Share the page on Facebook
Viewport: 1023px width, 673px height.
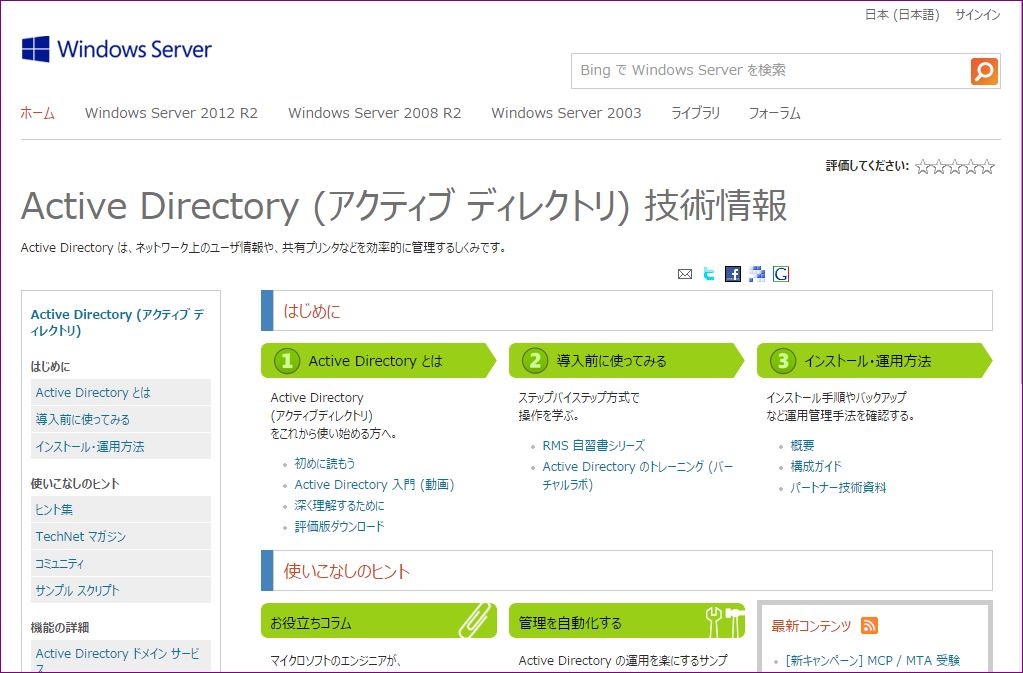tap(733, 274)
